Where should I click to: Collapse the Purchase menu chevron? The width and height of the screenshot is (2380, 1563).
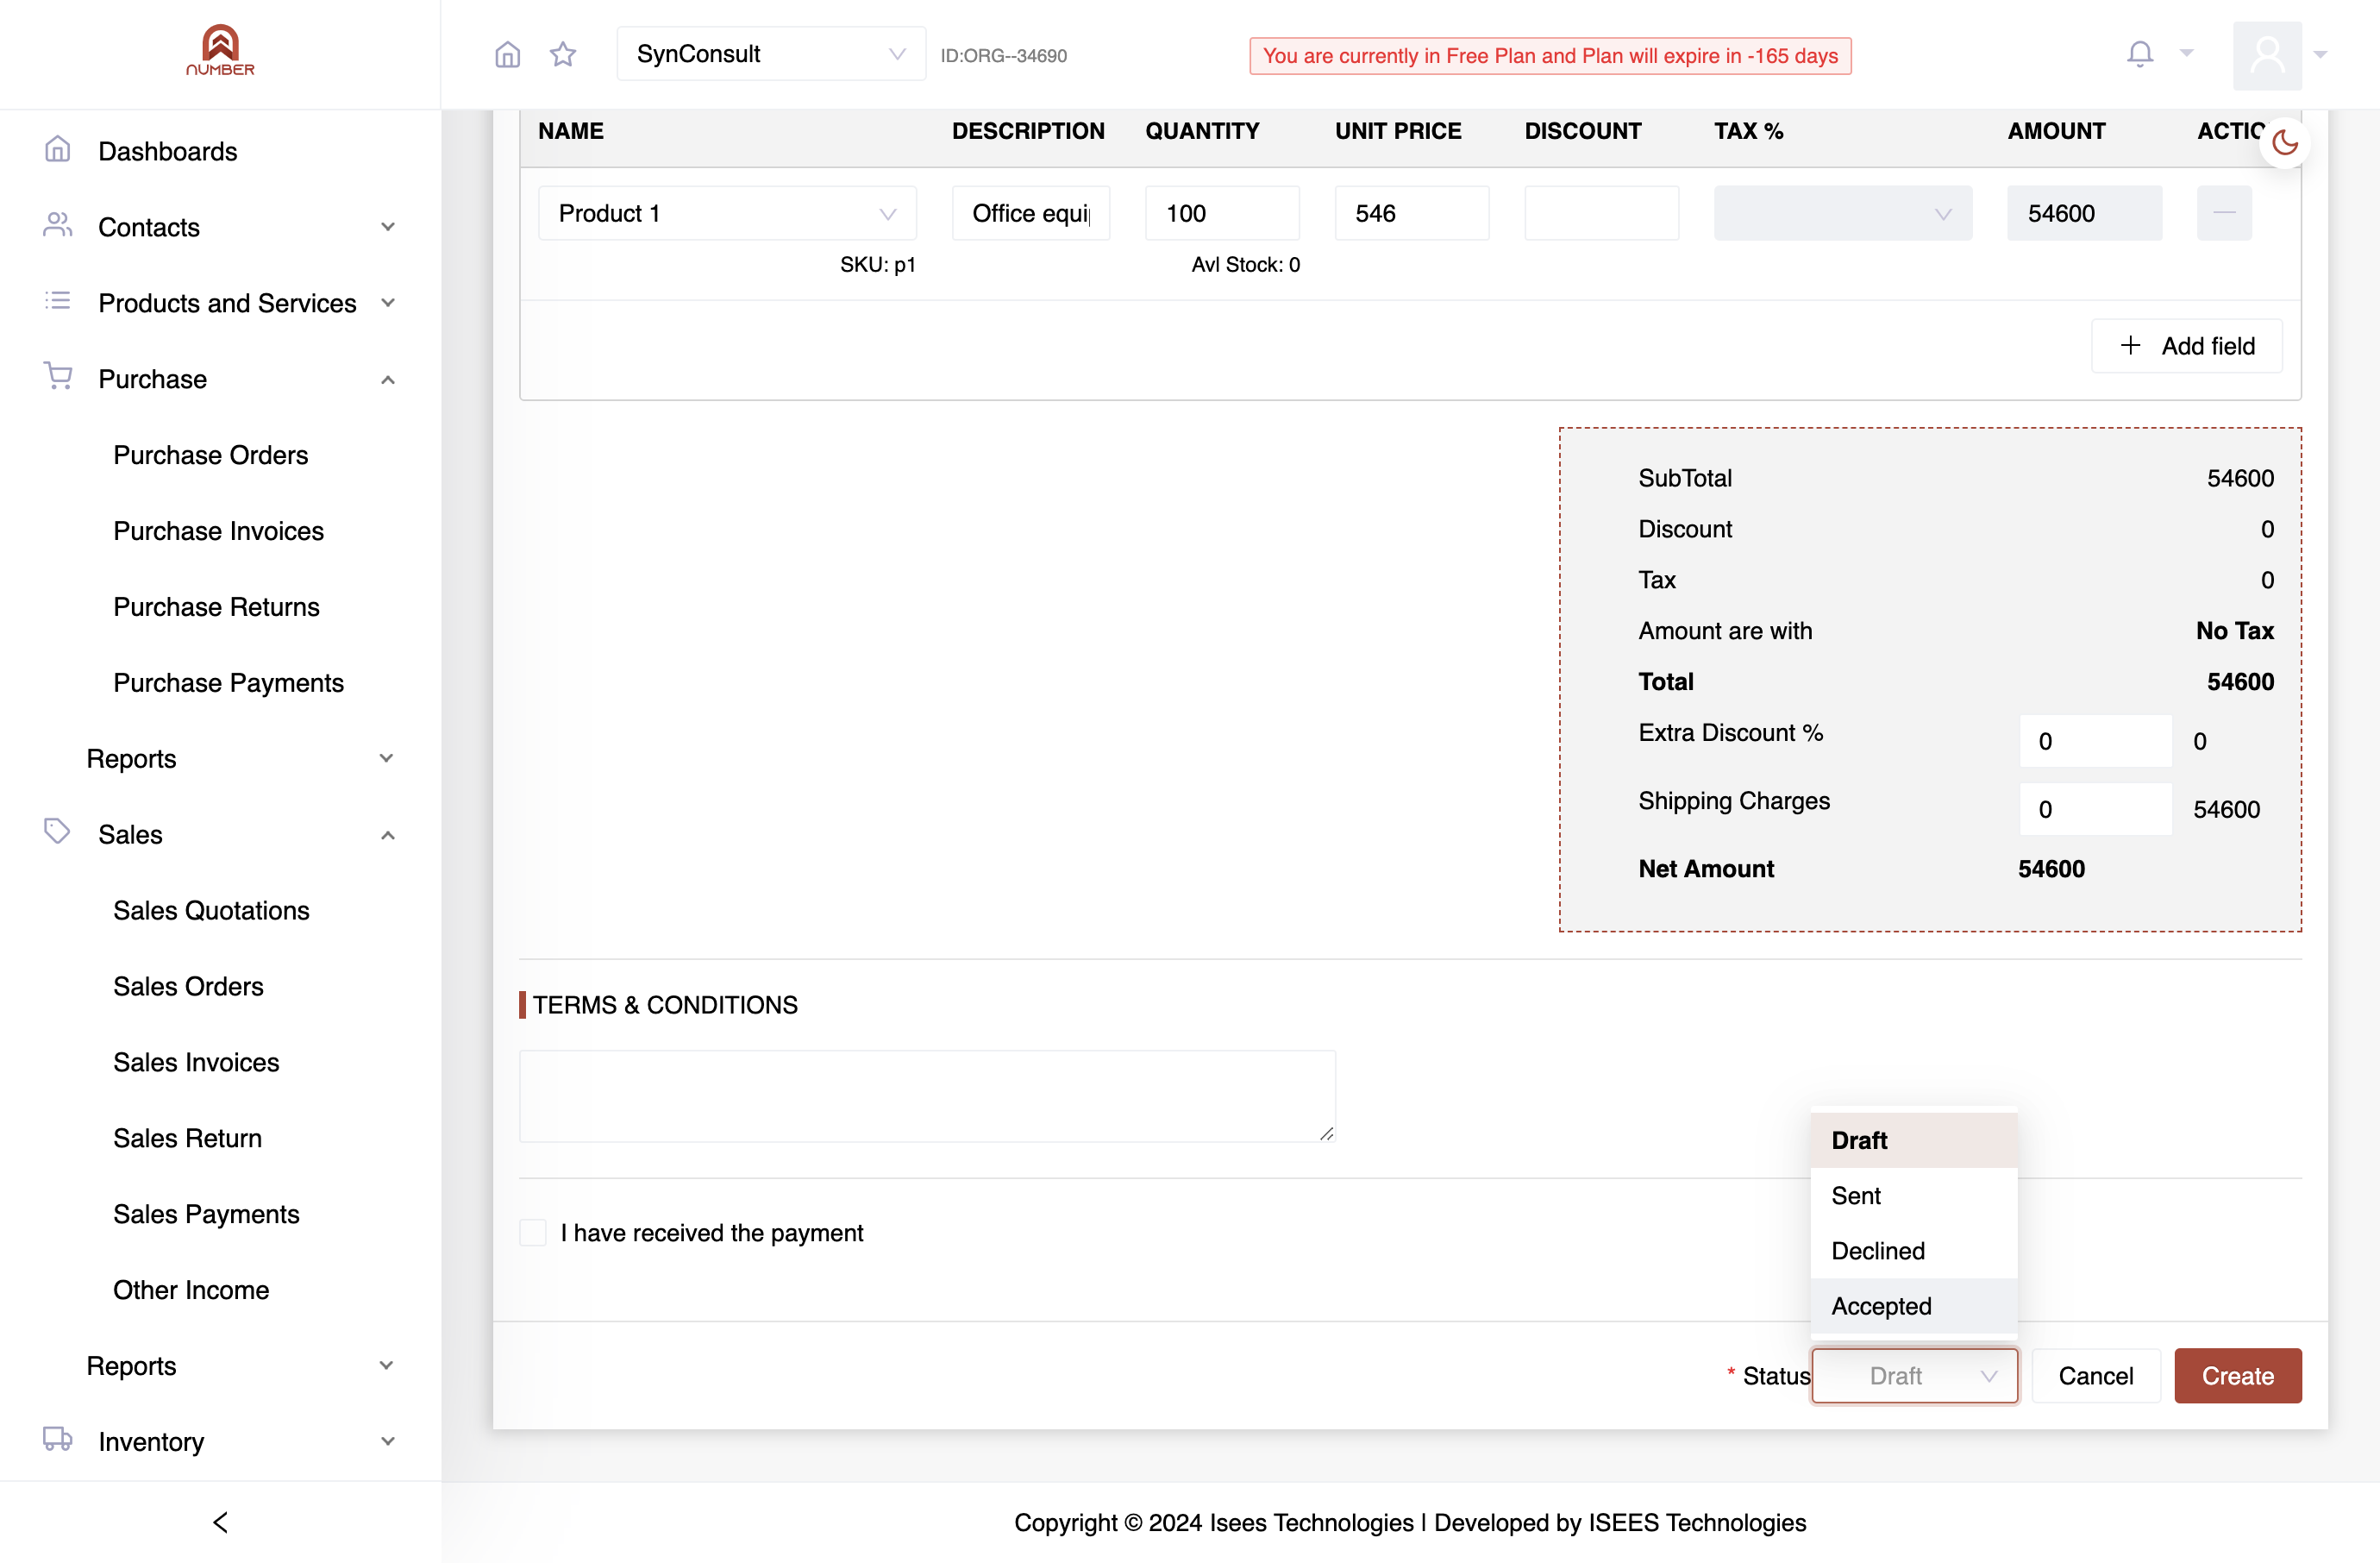(388, 379)
